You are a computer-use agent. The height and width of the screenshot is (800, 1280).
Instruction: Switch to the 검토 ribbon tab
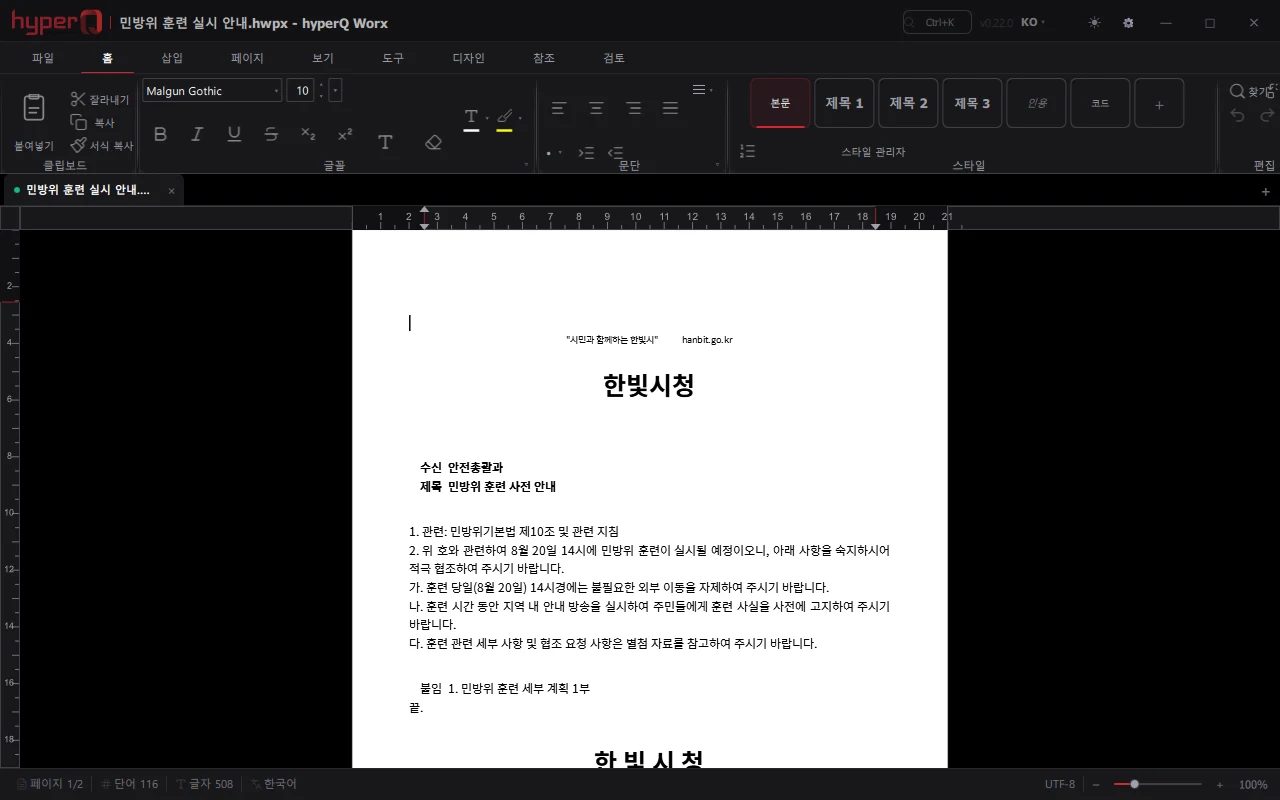pyautogui.click(x=614, y=58)
